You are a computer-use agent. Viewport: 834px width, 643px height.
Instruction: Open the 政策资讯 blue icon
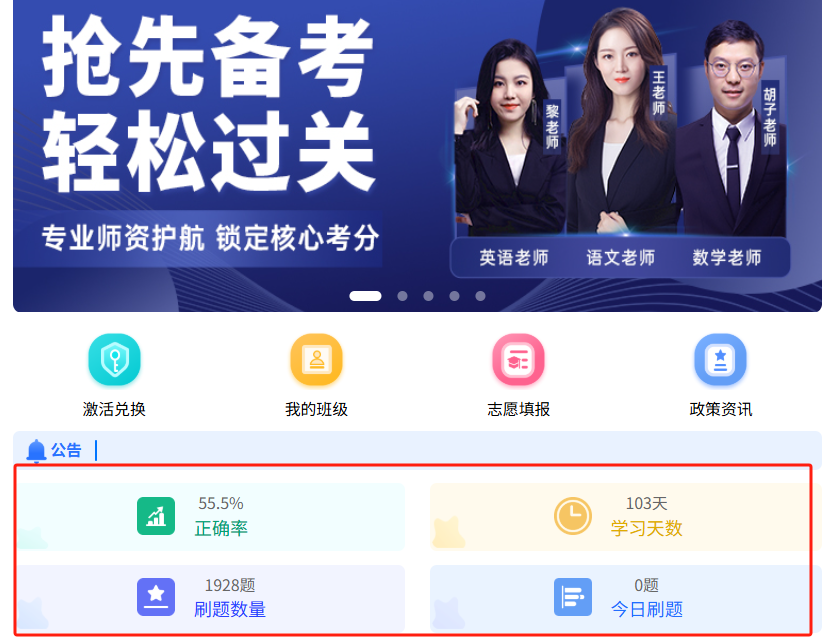pyautogui.click(x=721, y=360)
